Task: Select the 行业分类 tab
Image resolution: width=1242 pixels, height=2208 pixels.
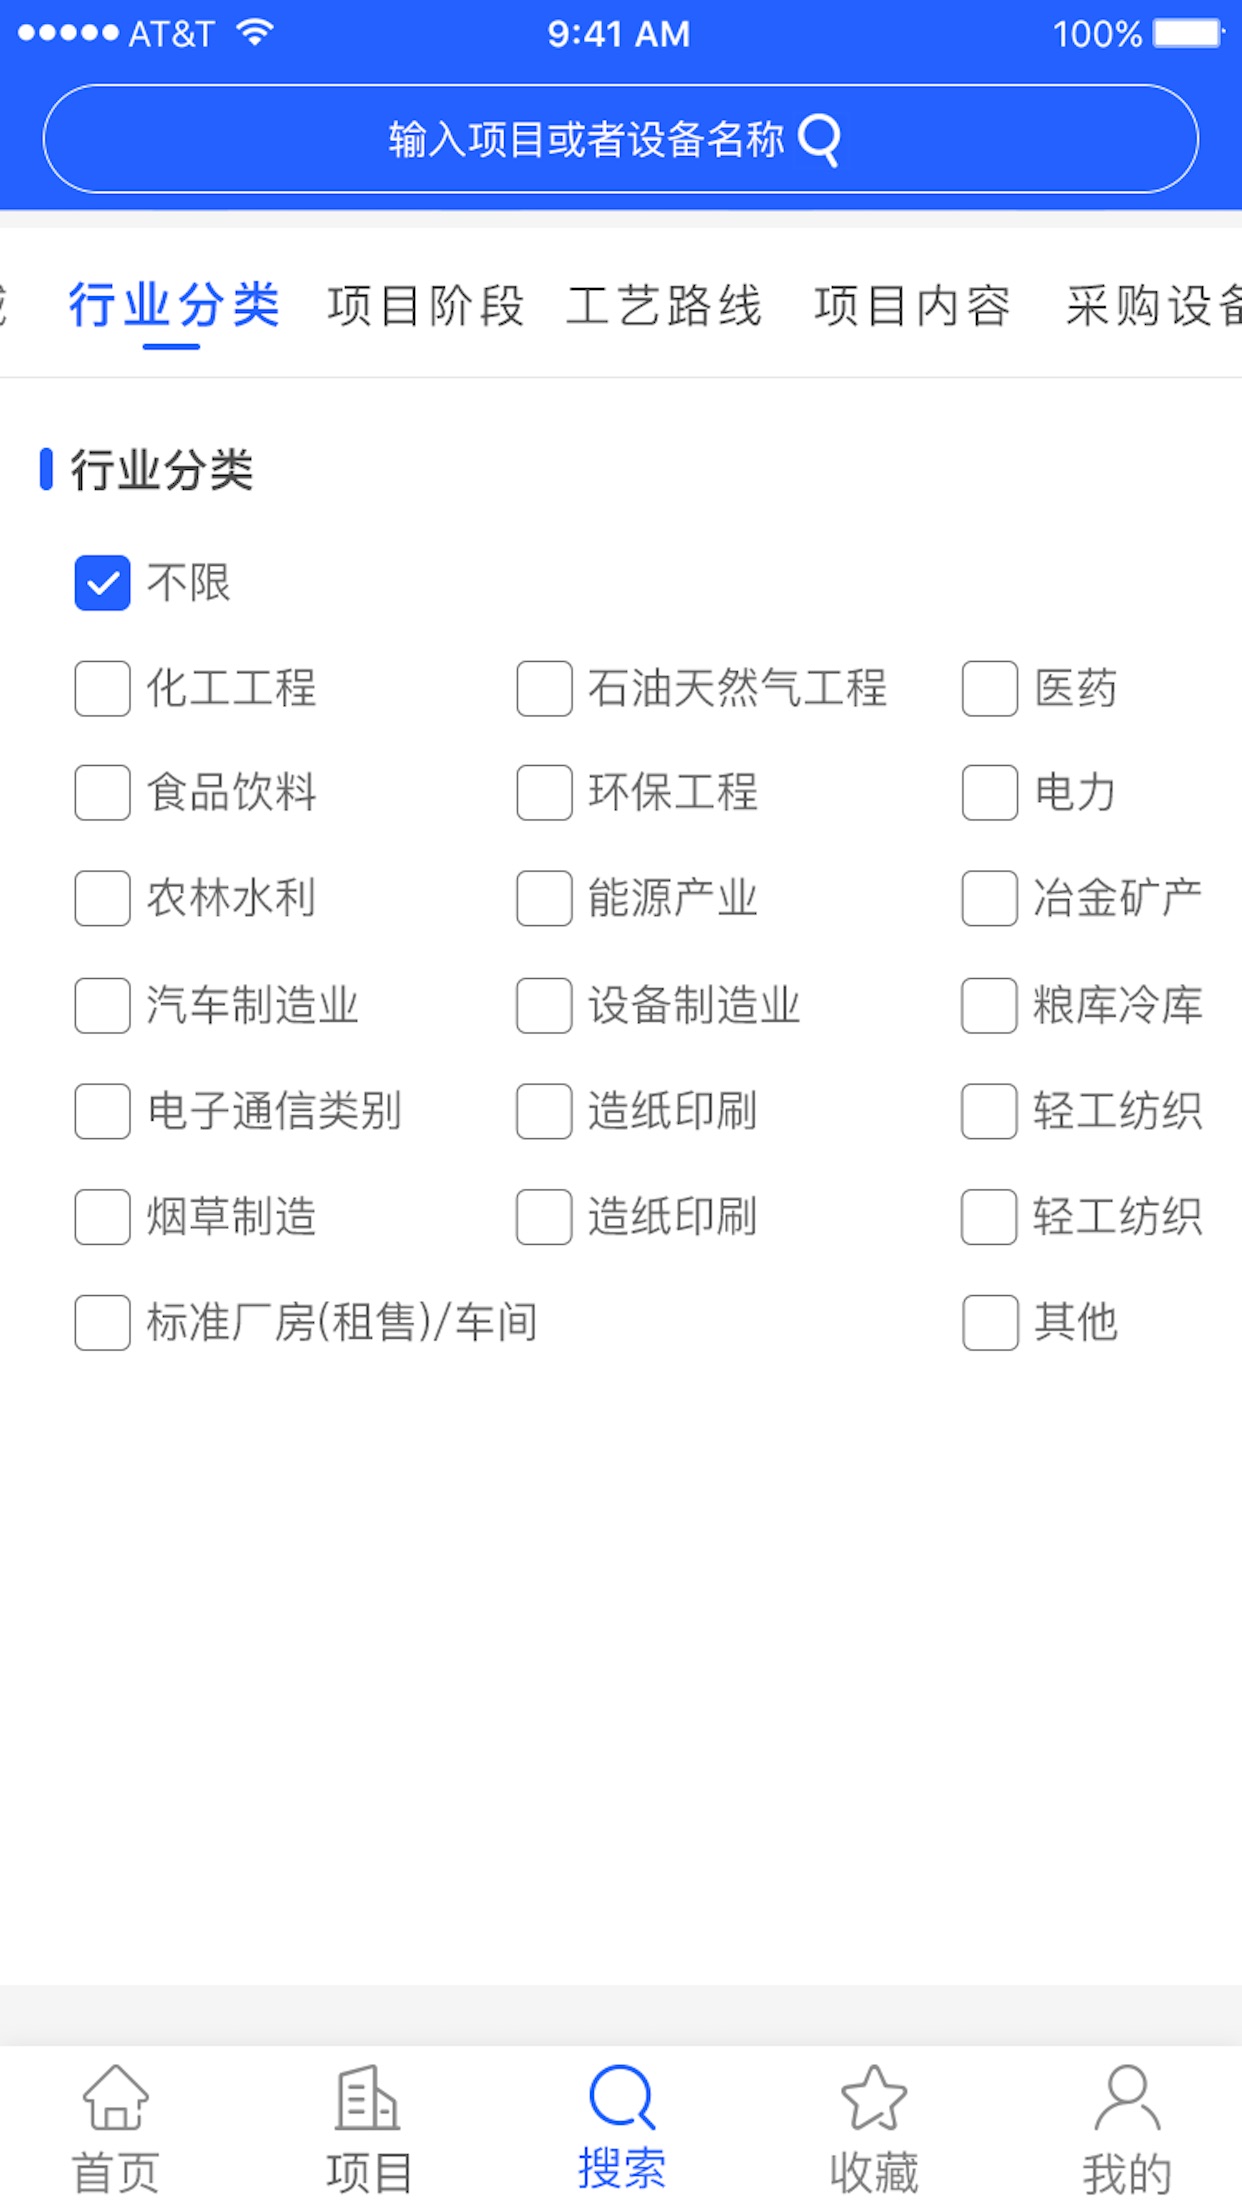Action: tap(174, 306)
